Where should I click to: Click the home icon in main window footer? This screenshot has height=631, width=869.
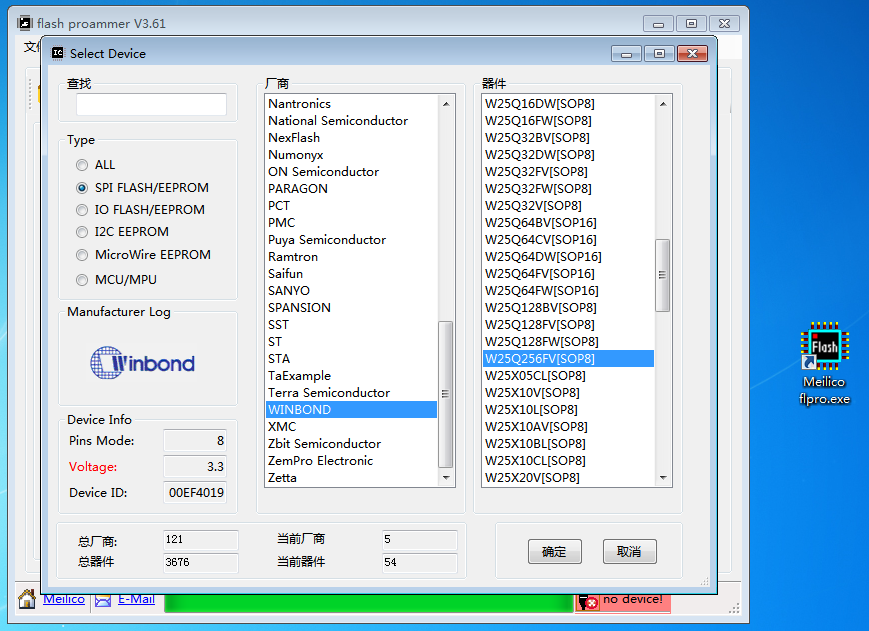pyautogui.click(x=27, y=599)
